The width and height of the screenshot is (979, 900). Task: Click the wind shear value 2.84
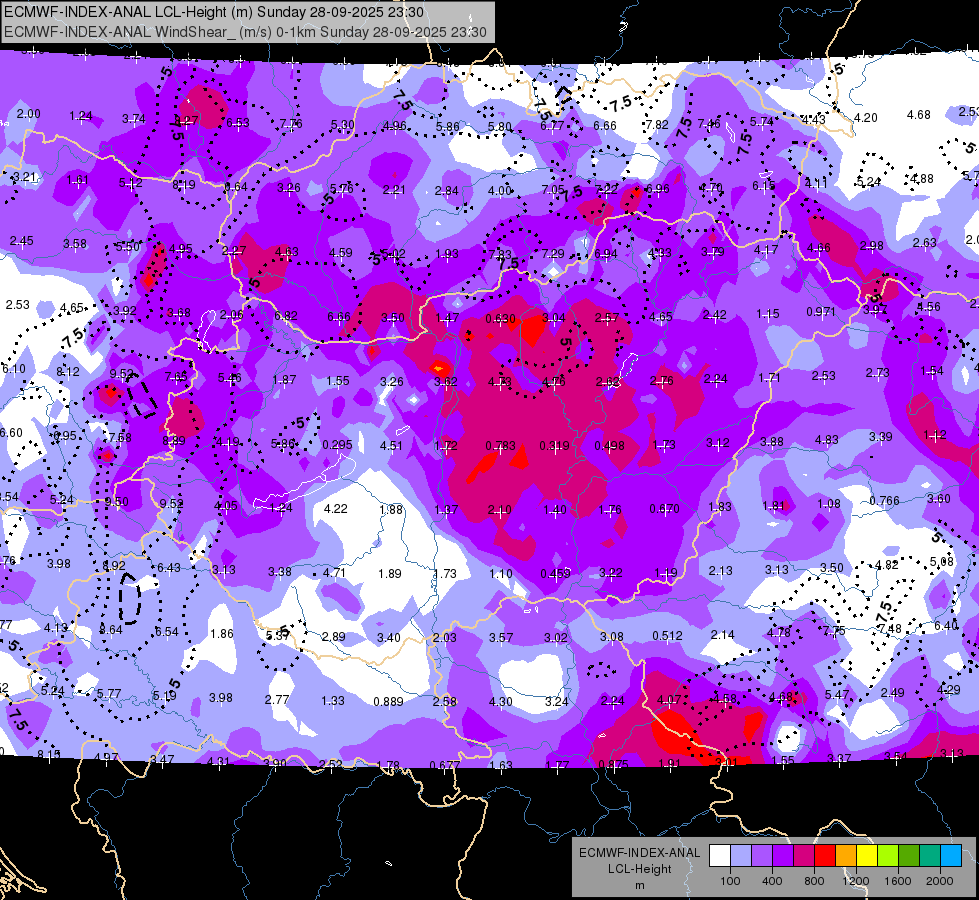point(446,190)
